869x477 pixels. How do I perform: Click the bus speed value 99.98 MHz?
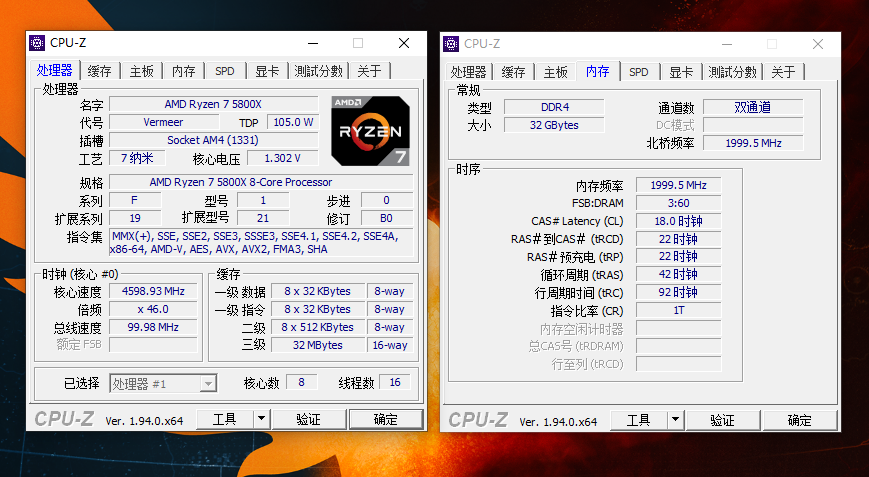tap(154, 327)
